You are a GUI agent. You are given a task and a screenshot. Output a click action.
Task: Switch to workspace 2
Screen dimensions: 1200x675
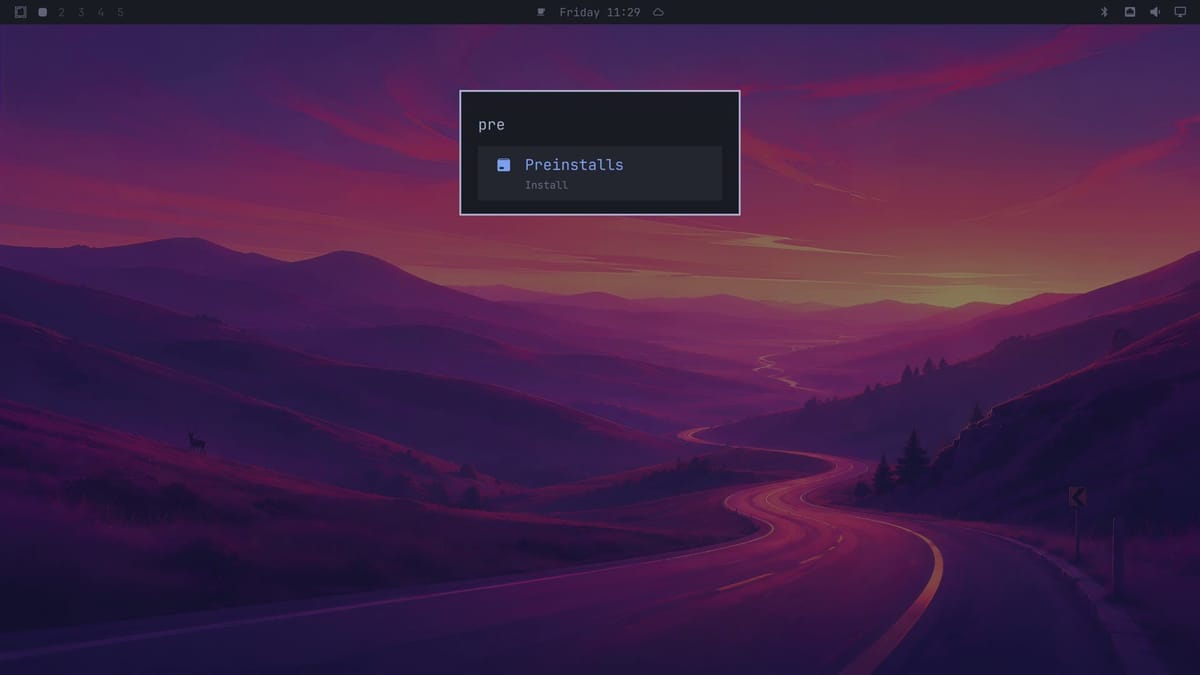click(62, 12)
